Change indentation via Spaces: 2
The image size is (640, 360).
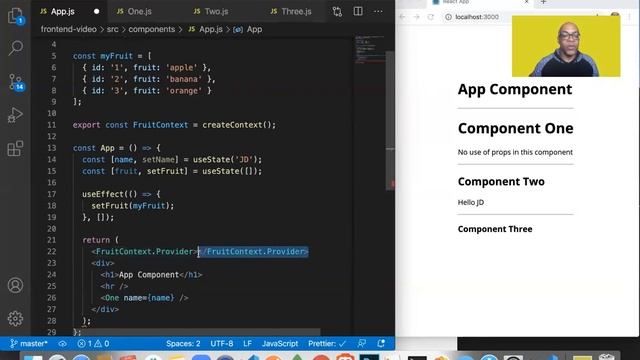(183, 344)
